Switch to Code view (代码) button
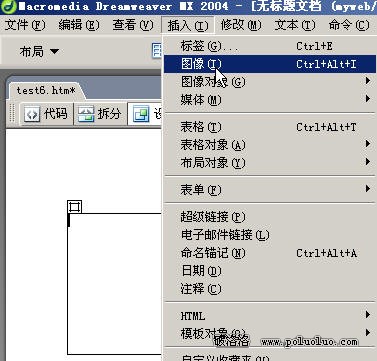 tap(46, 114)
